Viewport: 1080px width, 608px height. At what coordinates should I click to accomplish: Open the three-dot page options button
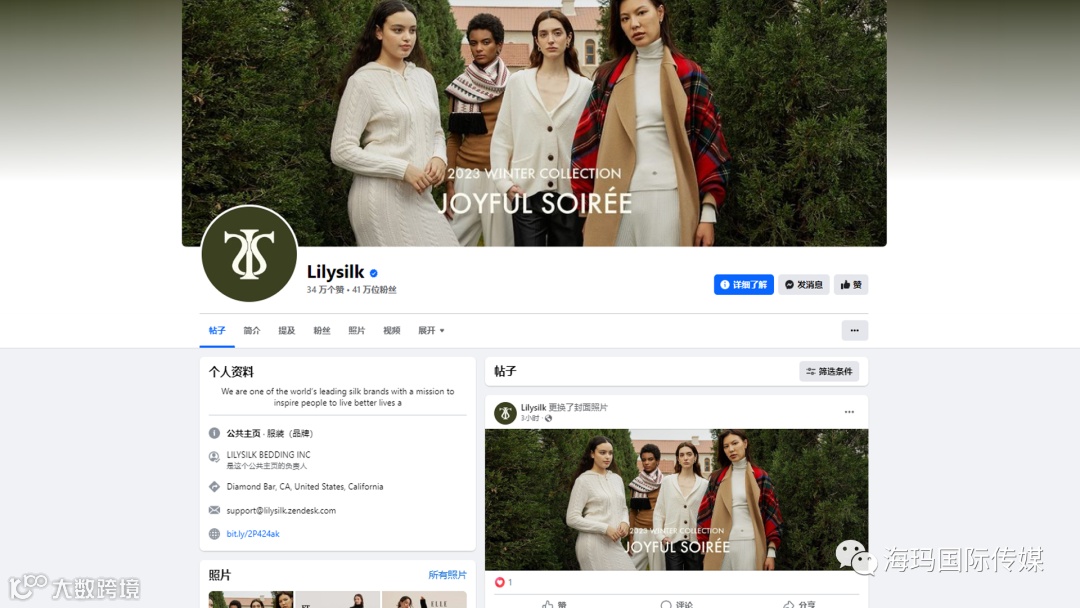(x=854, y=331)
